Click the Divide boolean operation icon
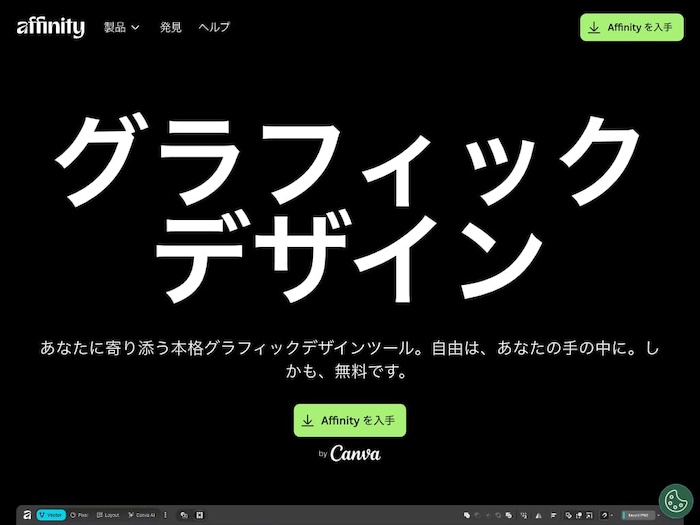This screenshot has width=700, height=525. point(508,515)
